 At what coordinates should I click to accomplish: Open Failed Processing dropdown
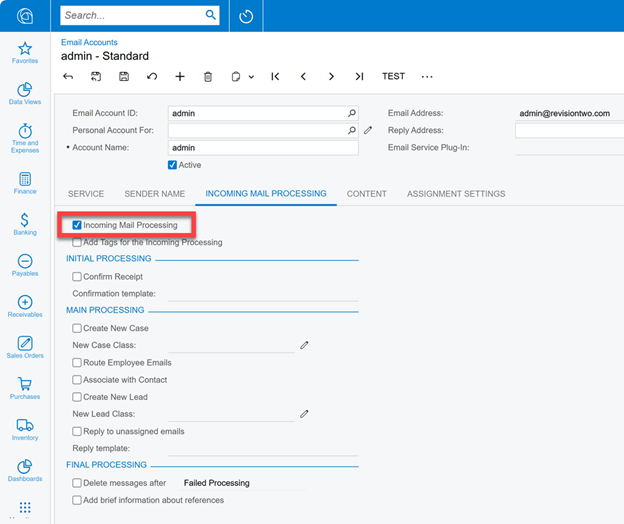(244, 483)
